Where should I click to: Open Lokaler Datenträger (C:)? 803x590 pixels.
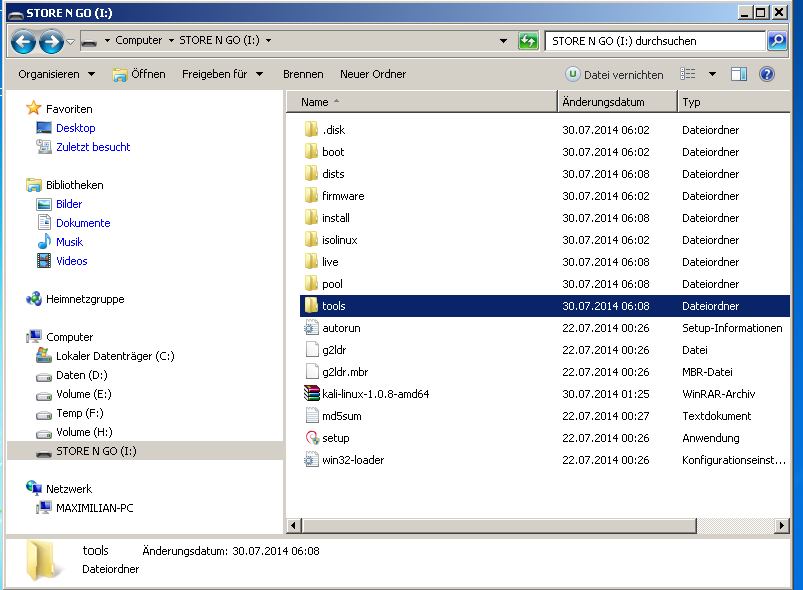115,356
